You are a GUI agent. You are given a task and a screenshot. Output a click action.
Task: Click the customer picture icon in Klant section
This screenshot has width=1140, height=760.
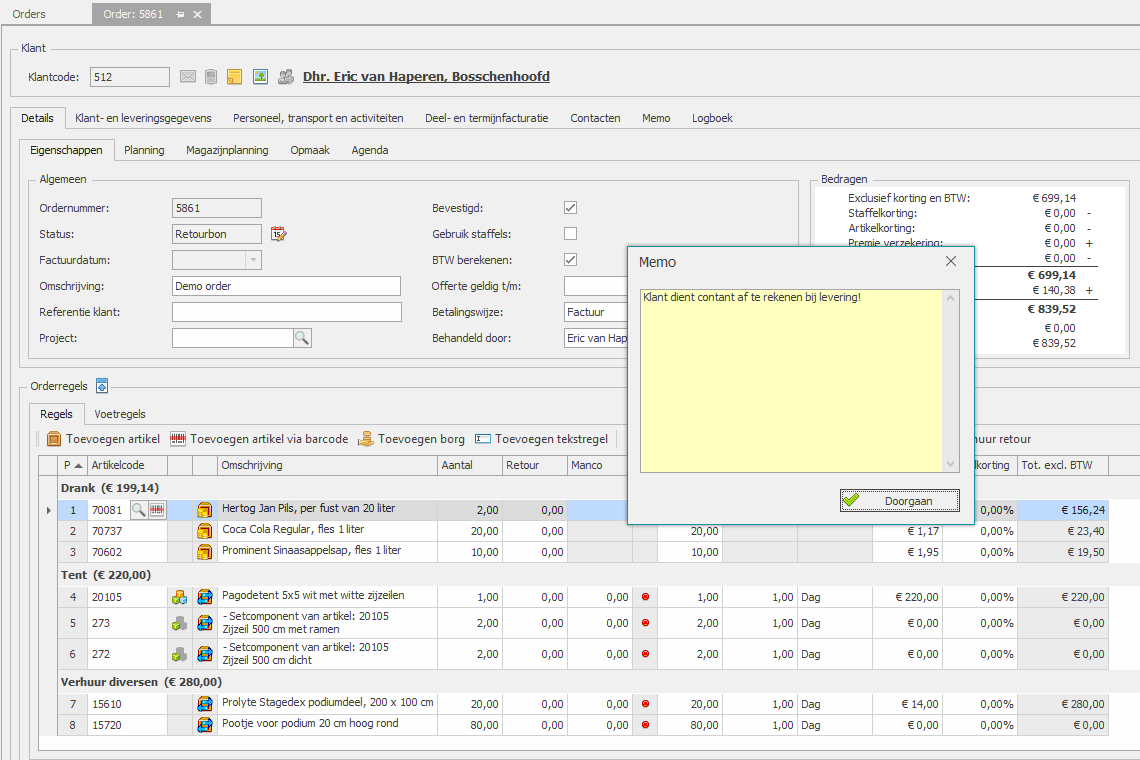click(260, 76)
